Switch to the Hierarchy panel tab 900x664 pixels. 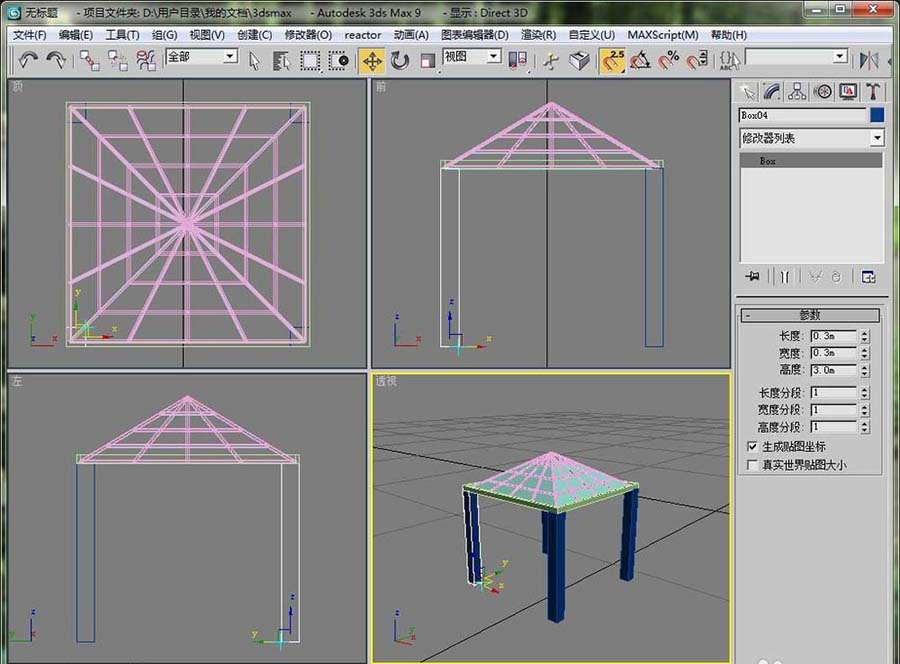tap(797, 92)
